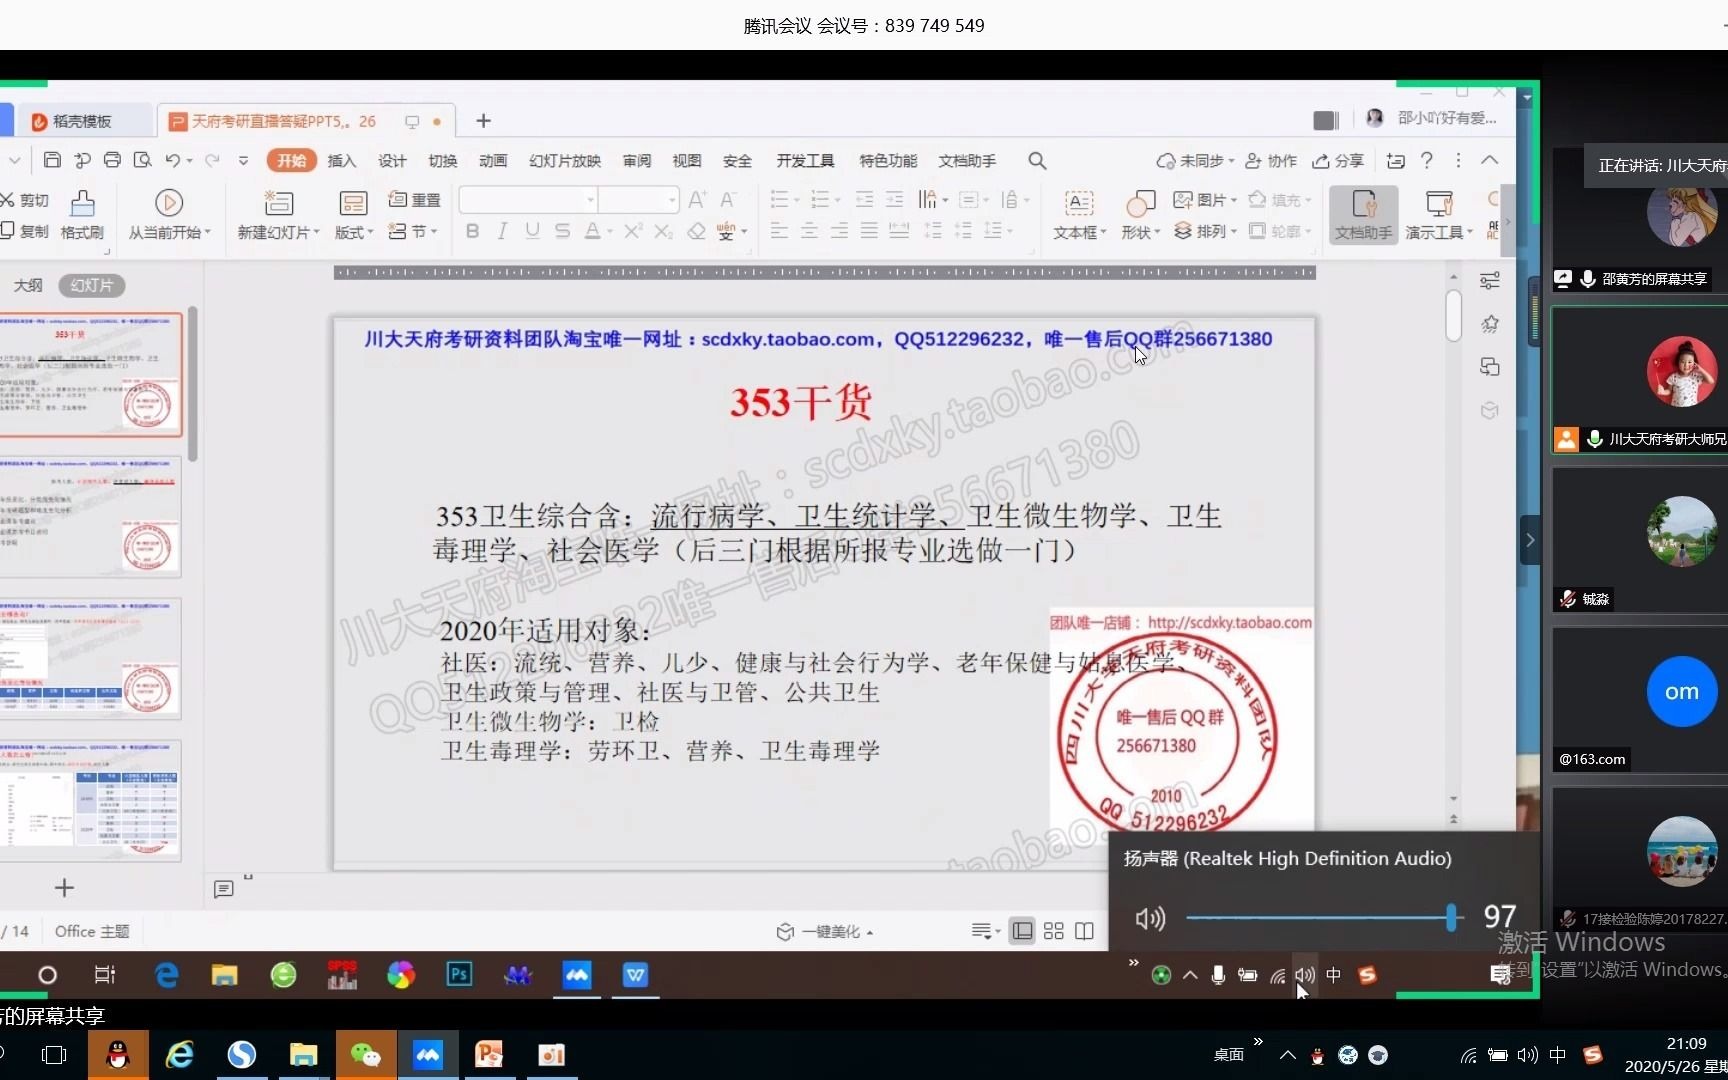1728x1080 pixels.
Task: Toggle italic formatting
Action: coord(502,231)
